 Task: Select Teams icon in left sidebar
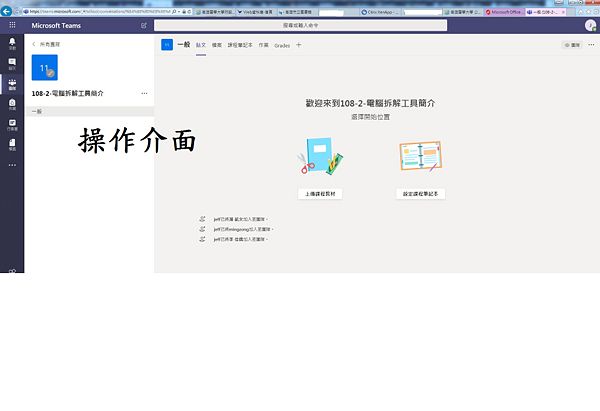point(12,86)
